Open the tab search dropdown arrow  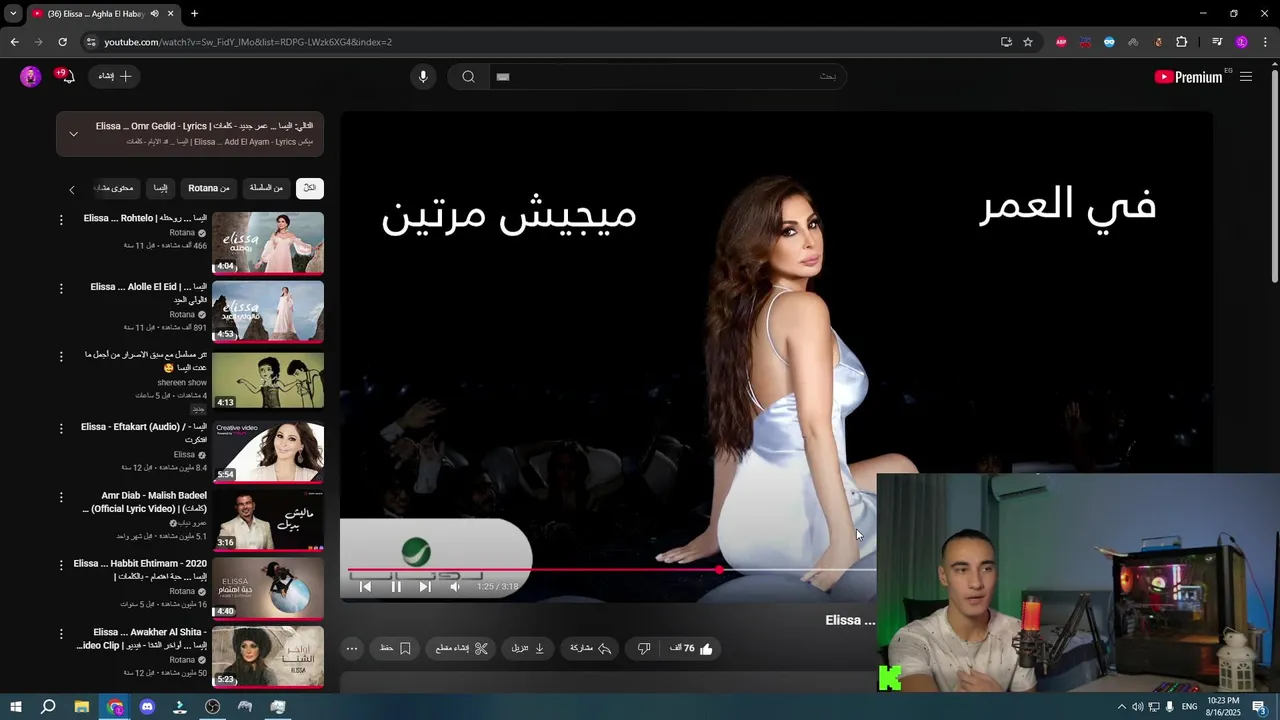pyautogui.click(x=13, y=14)
